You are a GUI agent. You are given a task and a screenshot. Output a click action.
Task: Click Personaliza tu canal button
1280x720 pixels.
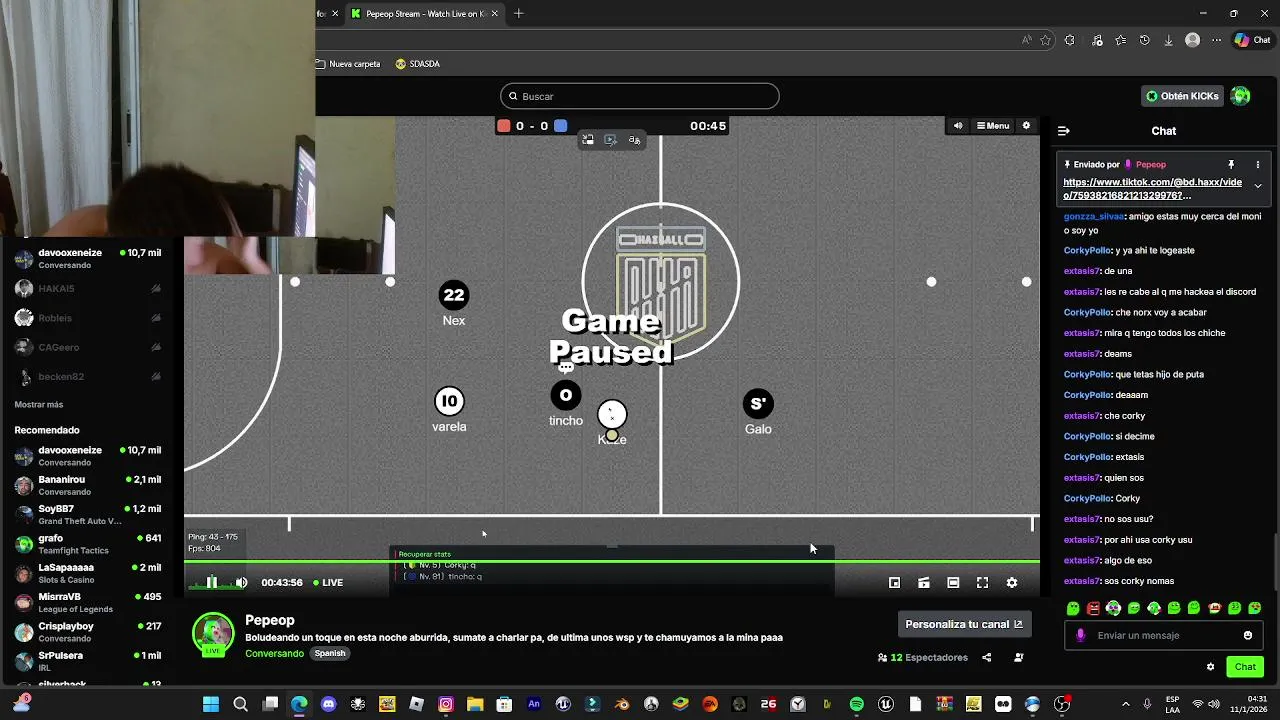click(964, 624)
